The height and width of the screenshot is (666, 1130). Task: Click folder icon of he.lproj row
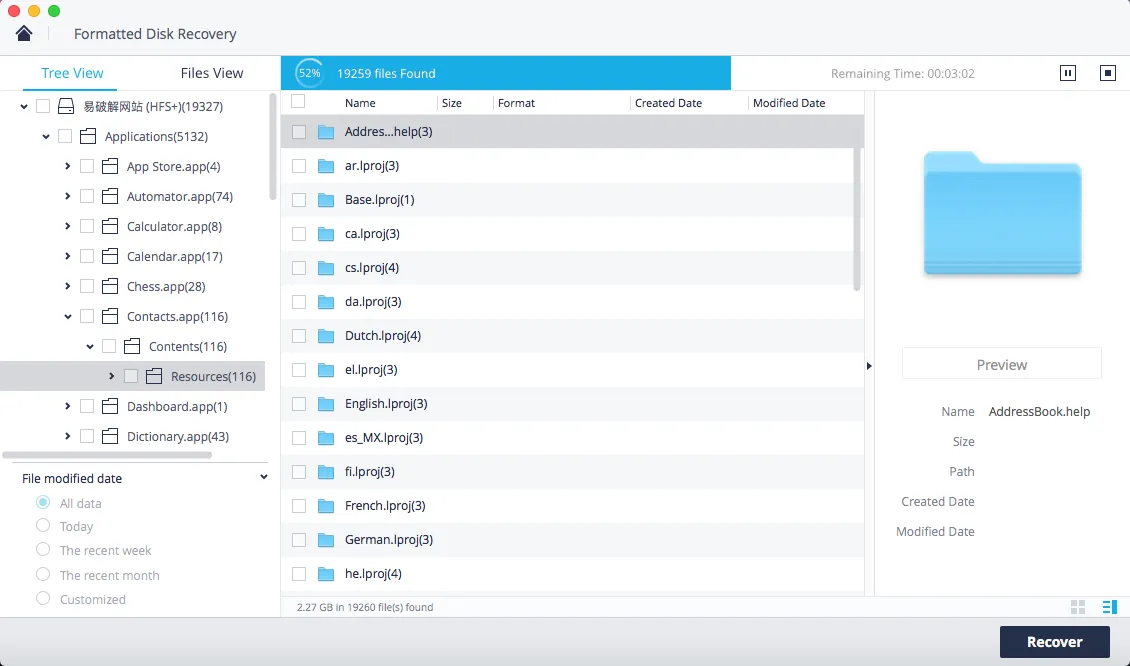[326, 574]
